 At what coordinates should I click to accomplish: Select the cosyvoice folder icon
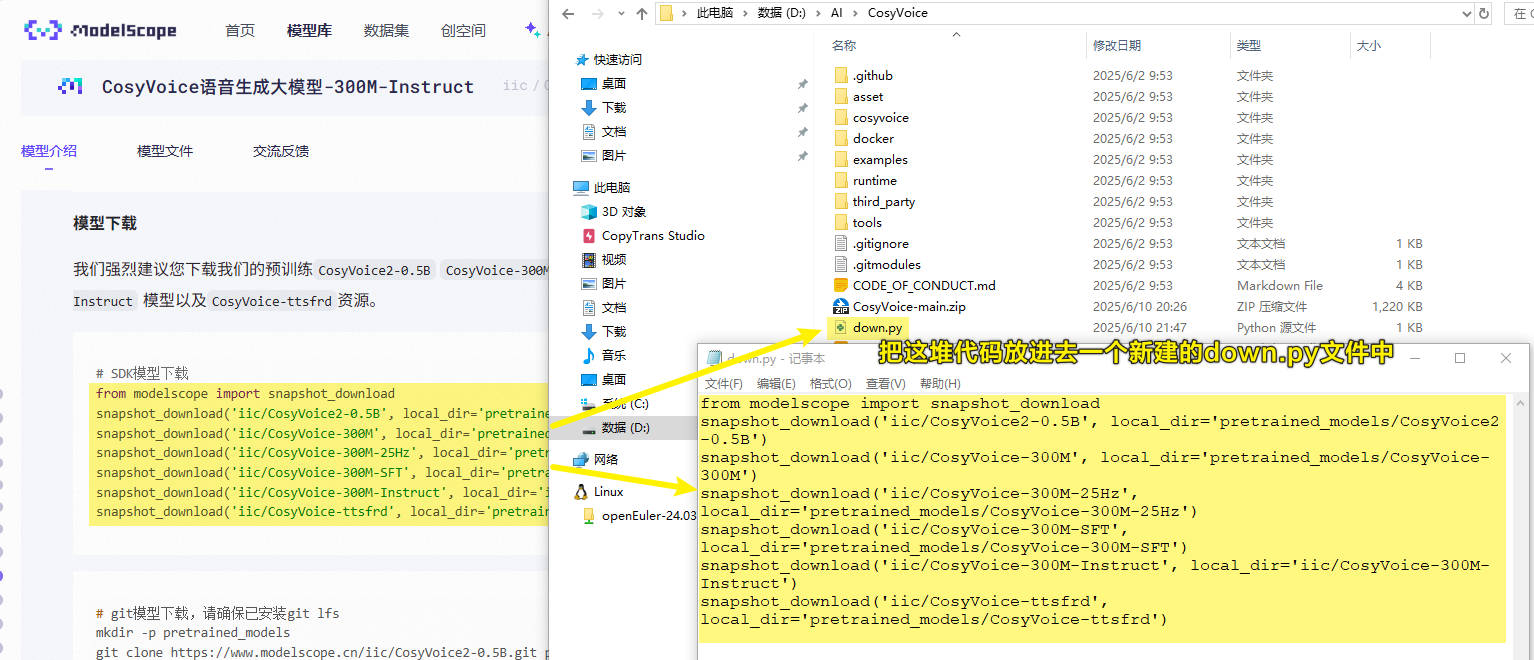(840, 117)
